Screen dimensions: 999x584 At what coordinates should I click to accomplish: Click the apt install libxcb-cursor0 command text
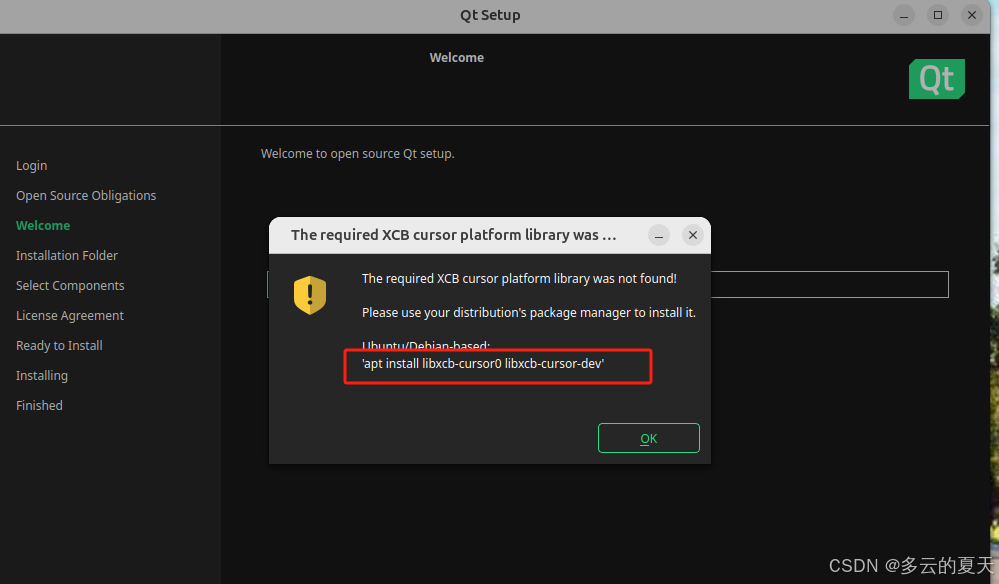[483, 364]
